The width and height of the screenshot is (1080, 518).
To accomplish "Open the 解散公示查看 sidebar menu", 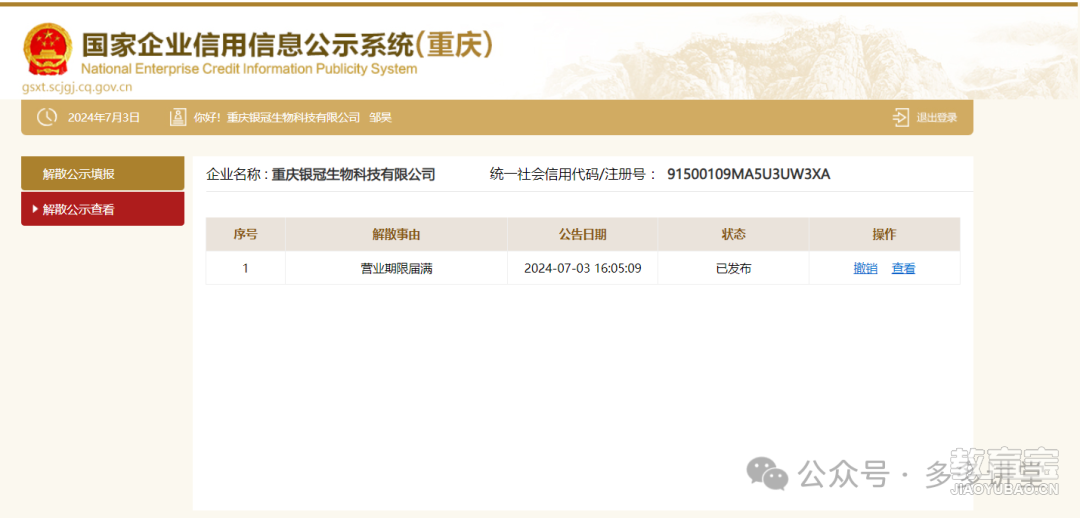I will (x=103, y=209).
